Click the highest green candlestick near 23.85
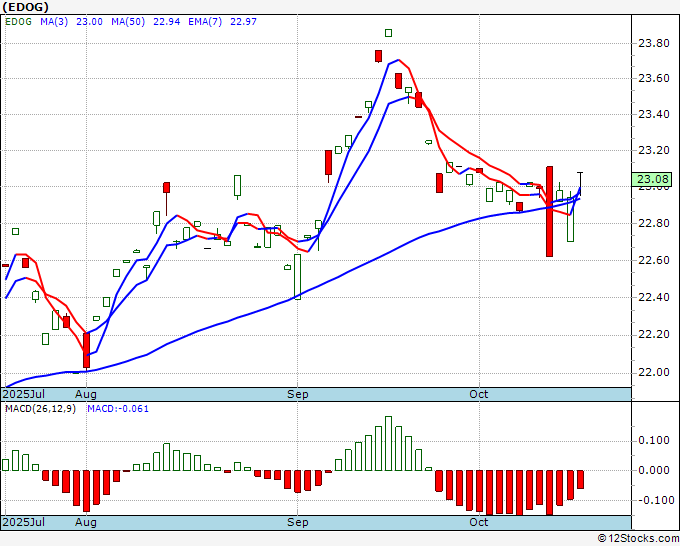Viewport: 680px width, 546px height. [389, 33]
